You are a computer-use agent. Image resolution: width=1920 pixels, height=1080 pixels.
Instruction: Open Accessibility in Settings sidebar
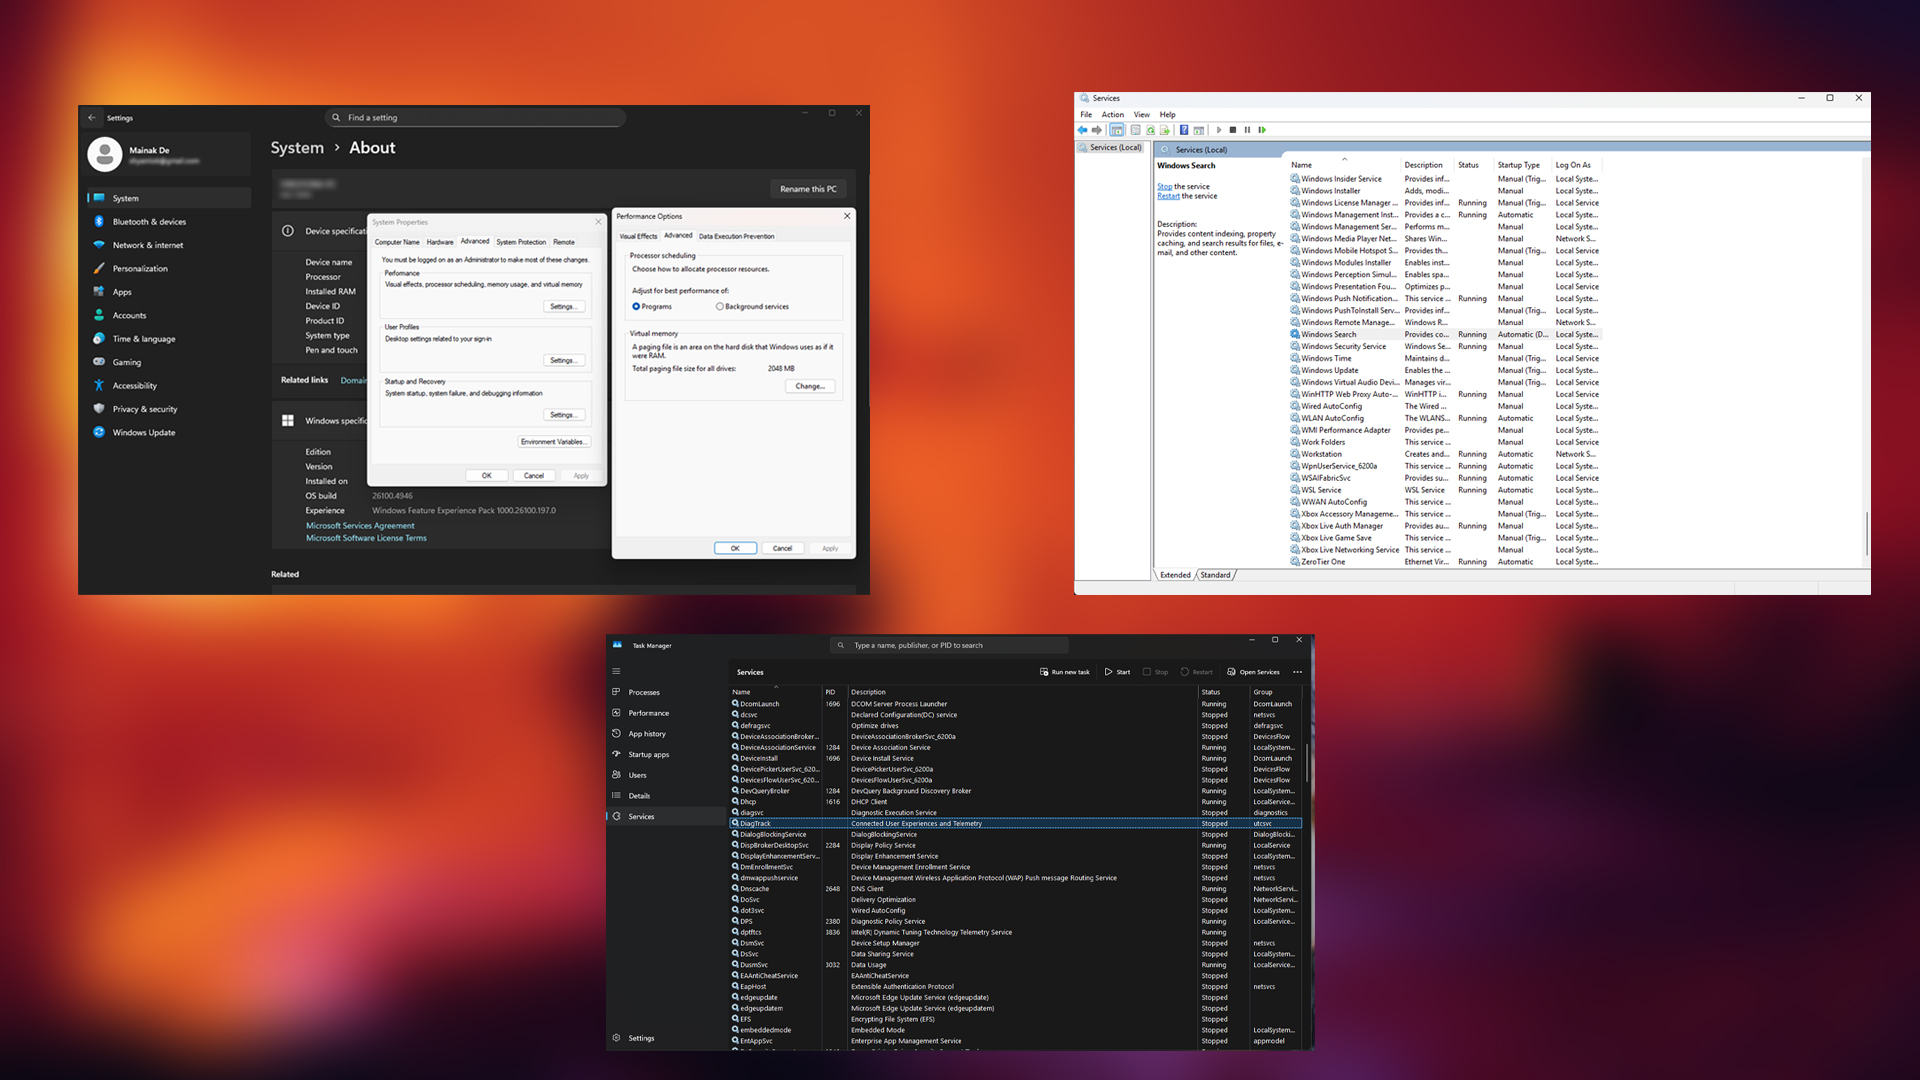click(x=168, y=386)
